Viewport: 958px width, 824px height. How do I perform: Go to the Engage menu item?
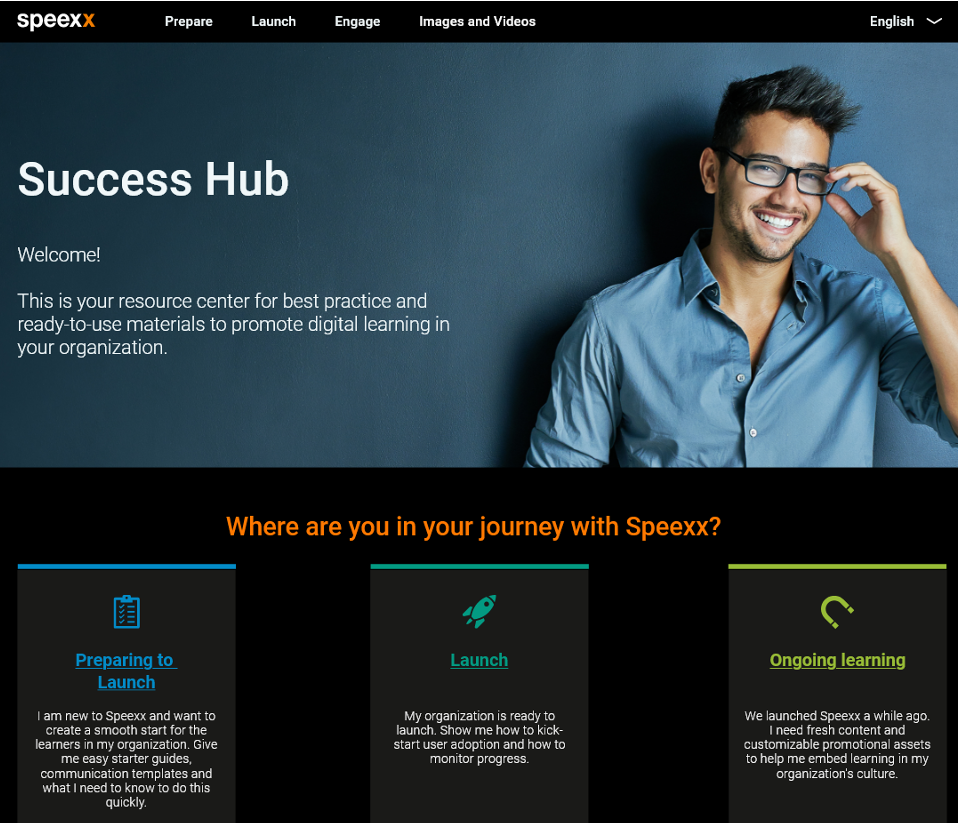point(357,21)
